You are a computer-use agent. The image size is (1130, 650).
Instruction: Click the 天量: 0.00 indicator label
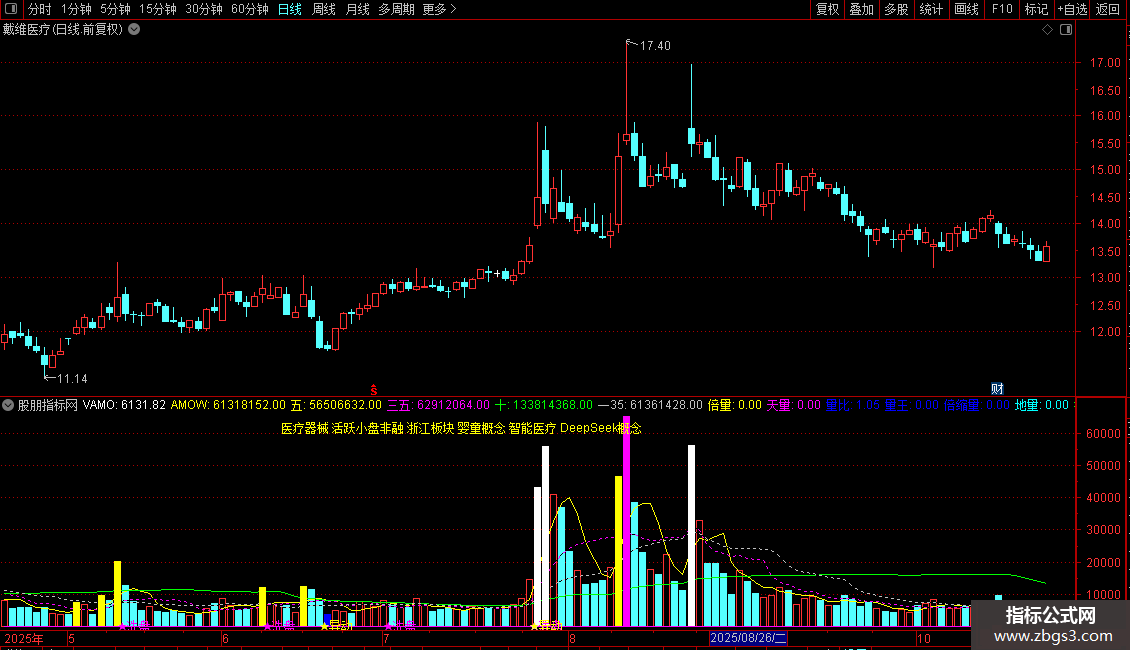[x=793, y=405]
